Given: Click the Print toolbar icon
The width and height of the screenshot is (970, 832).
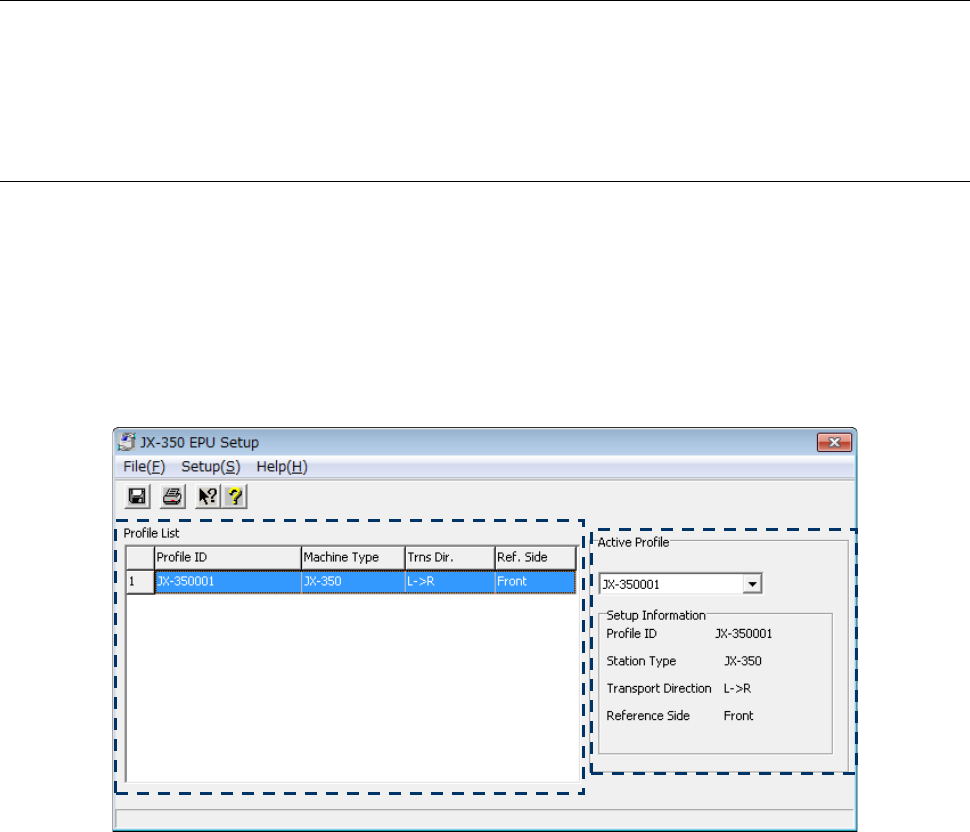Looking at the screenshot, I should [x=173, y=496].
